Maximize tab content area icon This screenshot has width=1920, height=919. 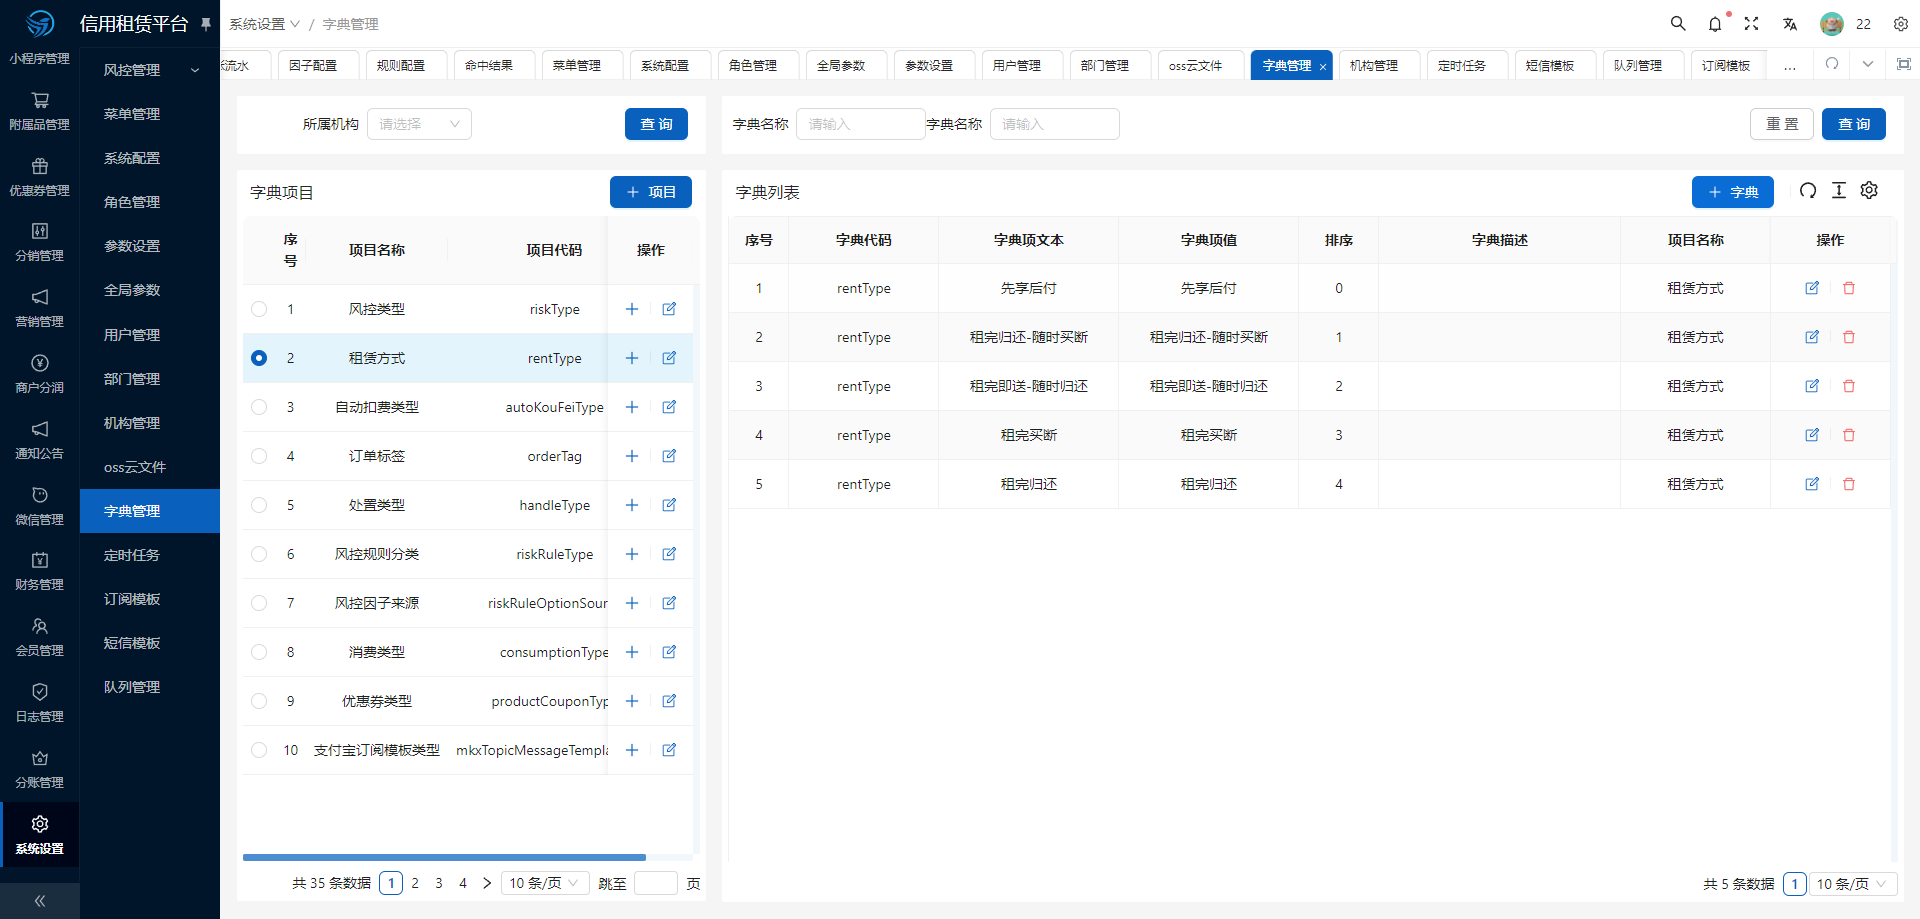click(x=1904, y=64)
